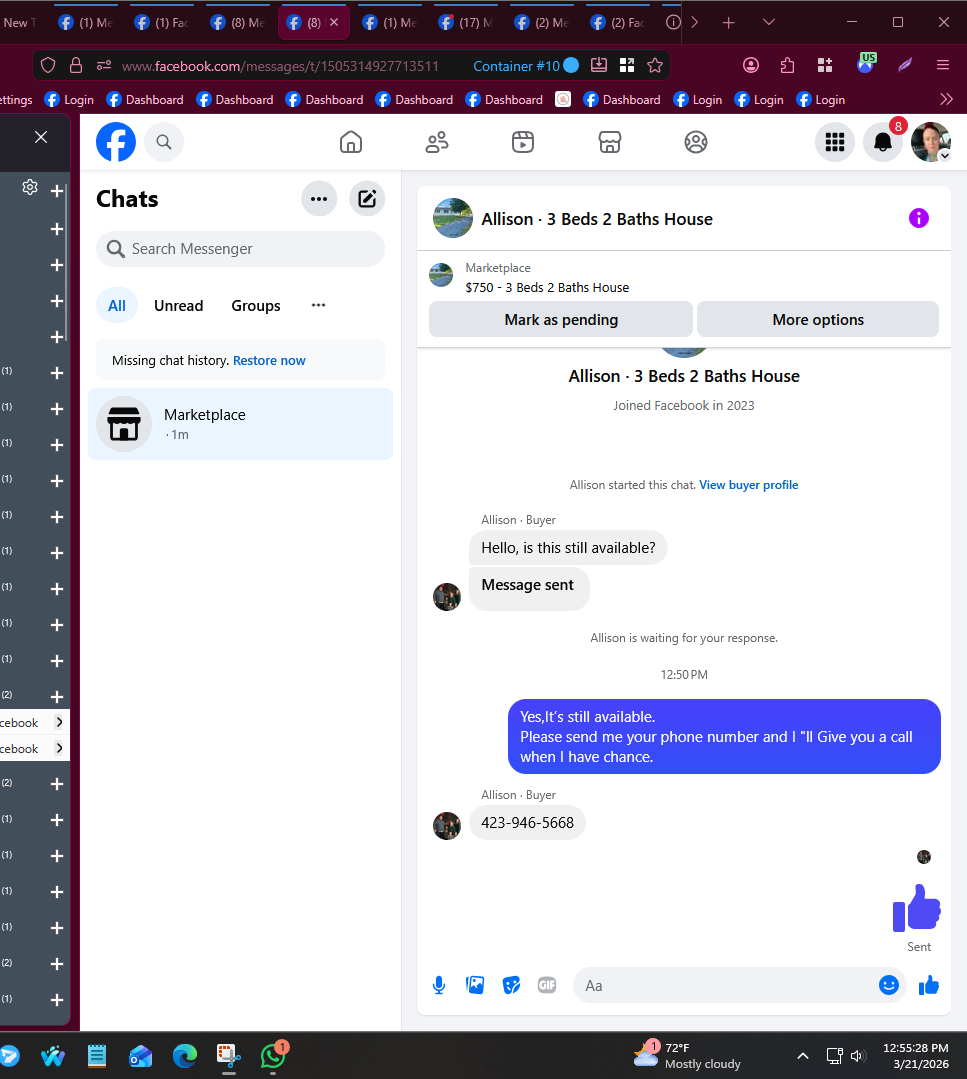Image resolution: width=967 pixels, height=1079 pixels.
Task: Show more bookmarks double chevron
Action: point(946,99)
